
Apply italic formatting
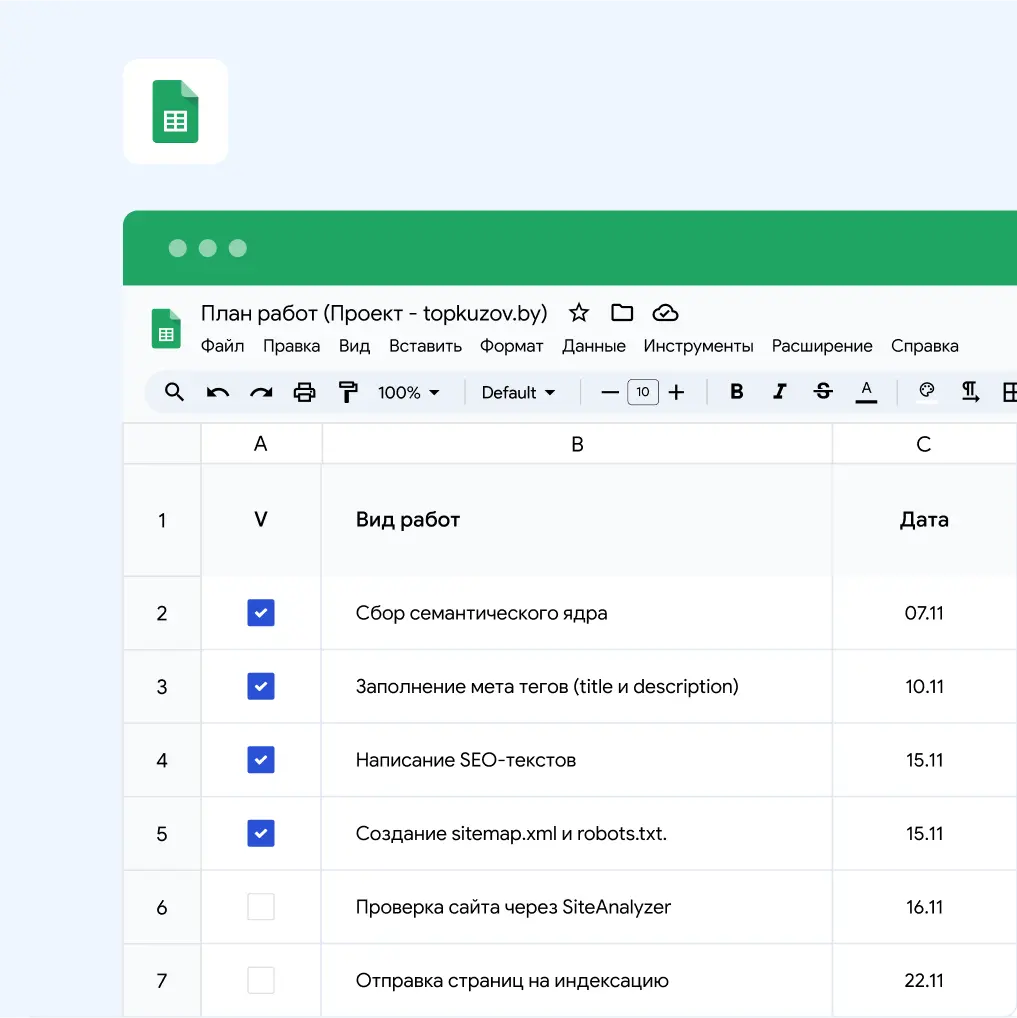click(x=780, y=392)
